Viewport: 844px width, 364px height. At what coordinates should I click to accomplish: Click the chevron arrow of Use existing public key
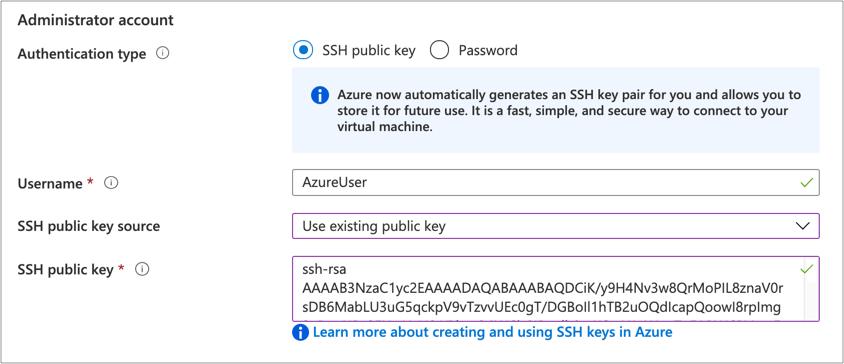click(802, 226)
